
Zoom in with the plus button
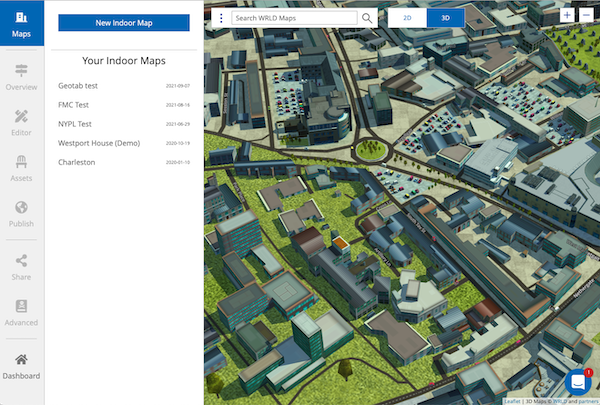pos(567,15)
